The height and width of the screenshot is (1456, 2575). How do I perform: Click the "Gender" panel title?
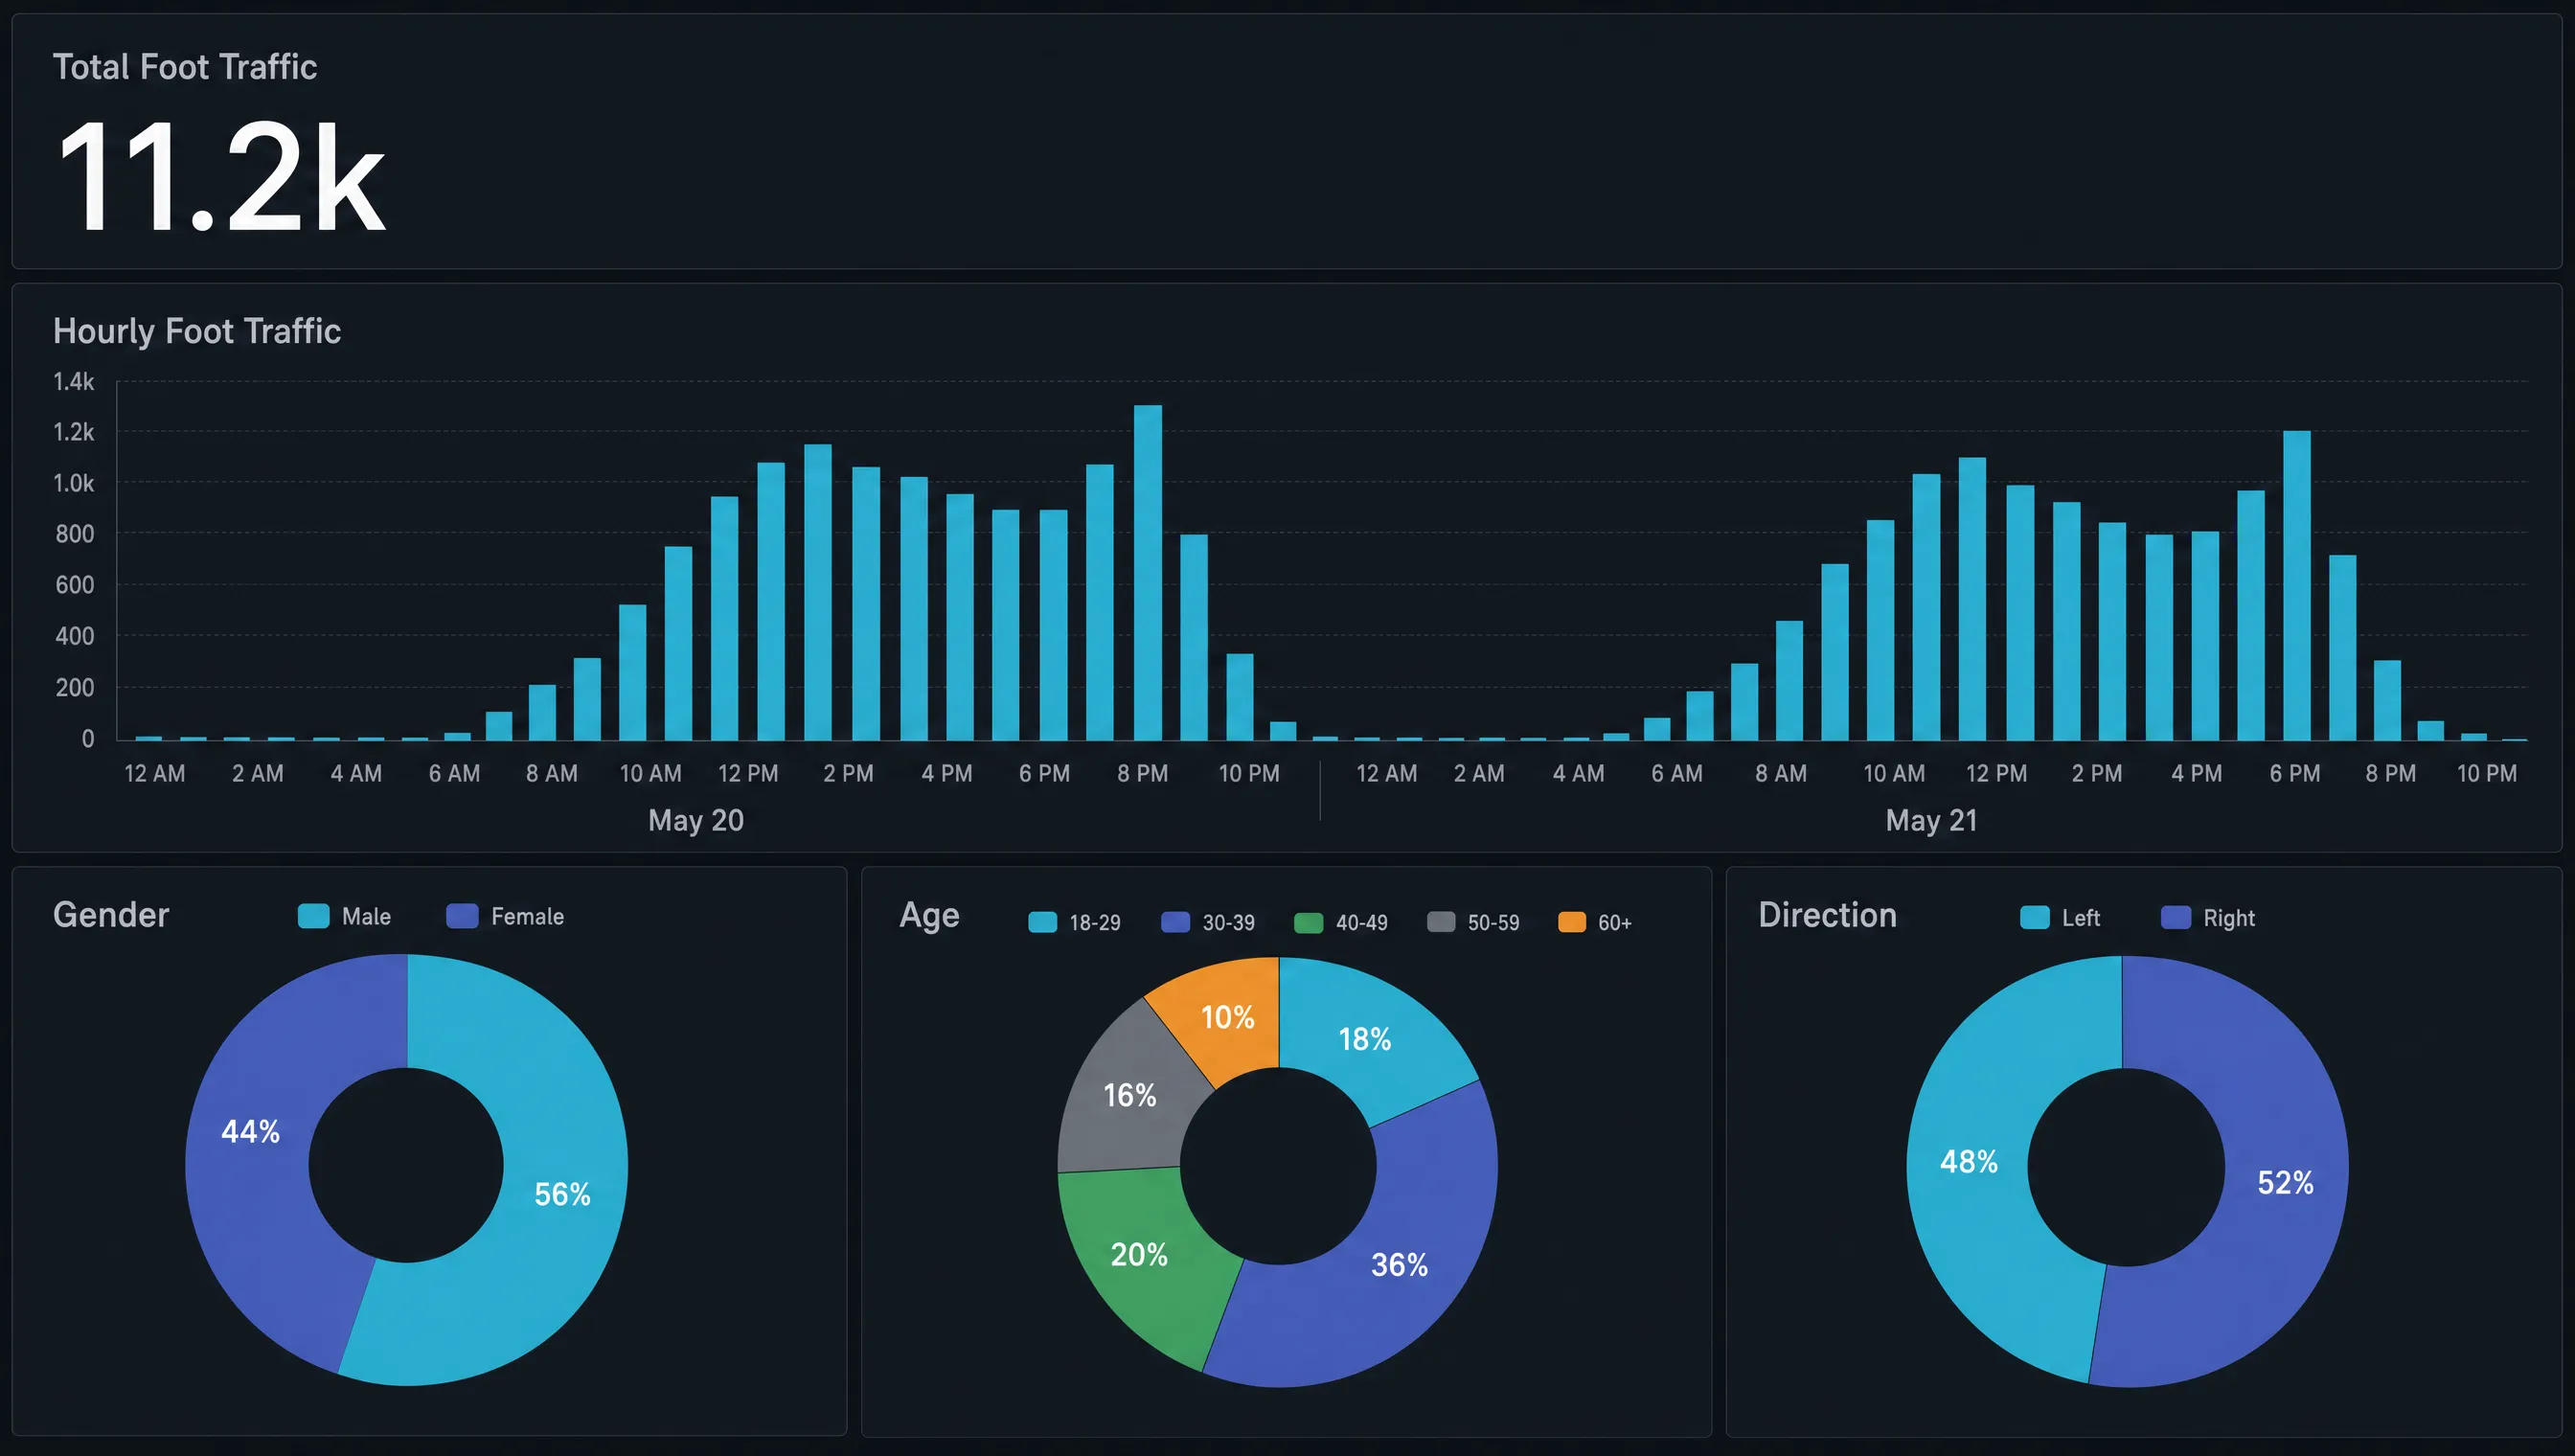tap(111, 915)
